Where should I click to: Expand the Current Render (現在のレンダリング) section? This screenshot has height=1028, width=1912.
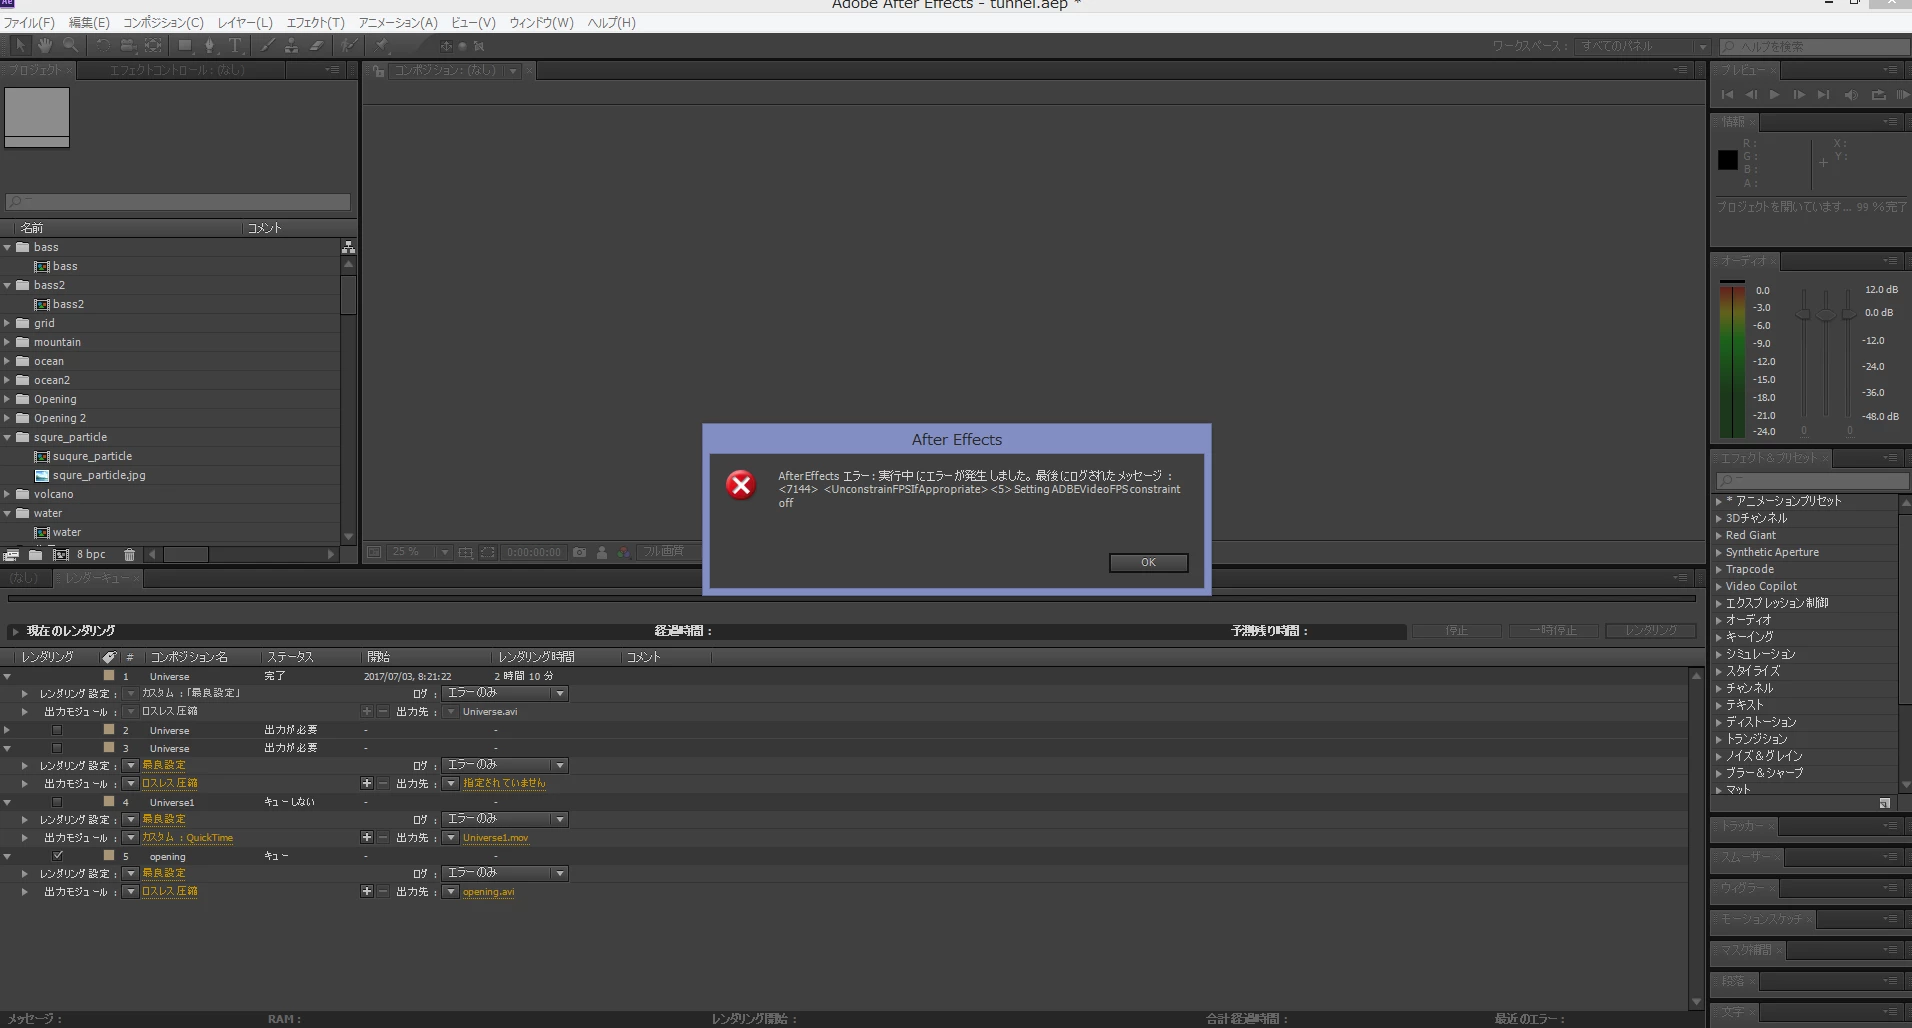[x=14, y=631]
